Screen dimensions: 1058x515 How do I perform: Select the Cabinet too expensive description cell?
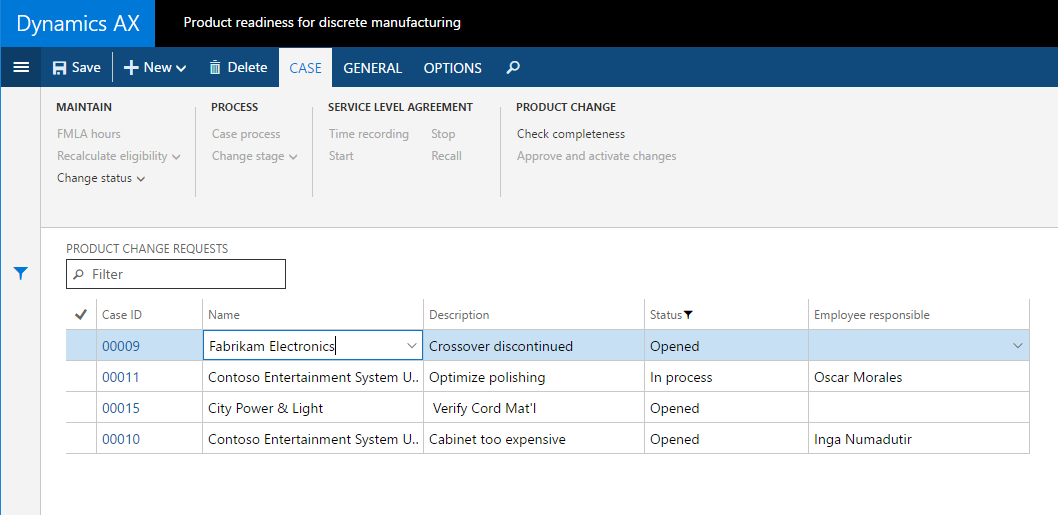(x=534, y=439)
